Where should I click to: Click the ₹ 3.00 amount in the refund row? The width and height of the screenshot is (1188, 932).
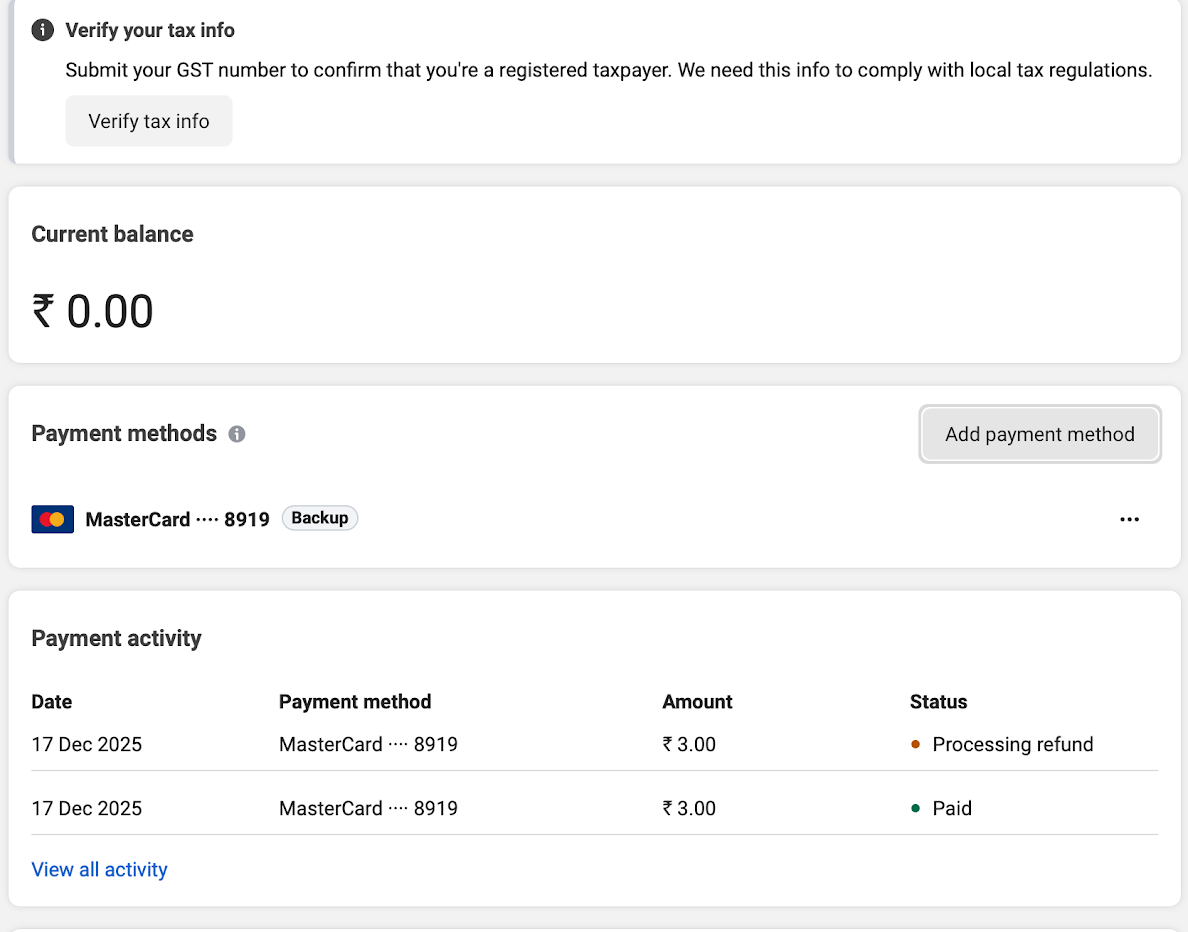689,744
